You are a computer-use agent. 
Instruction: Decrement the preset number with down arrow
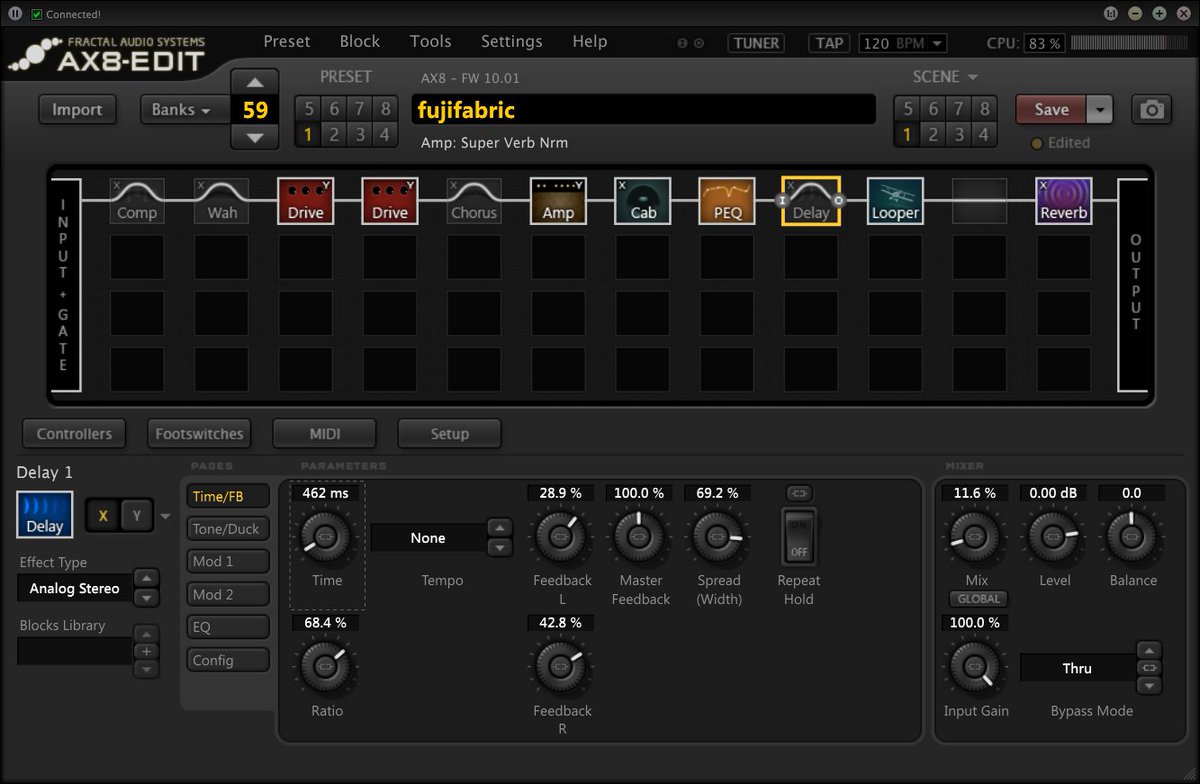[x=255, y=137]
